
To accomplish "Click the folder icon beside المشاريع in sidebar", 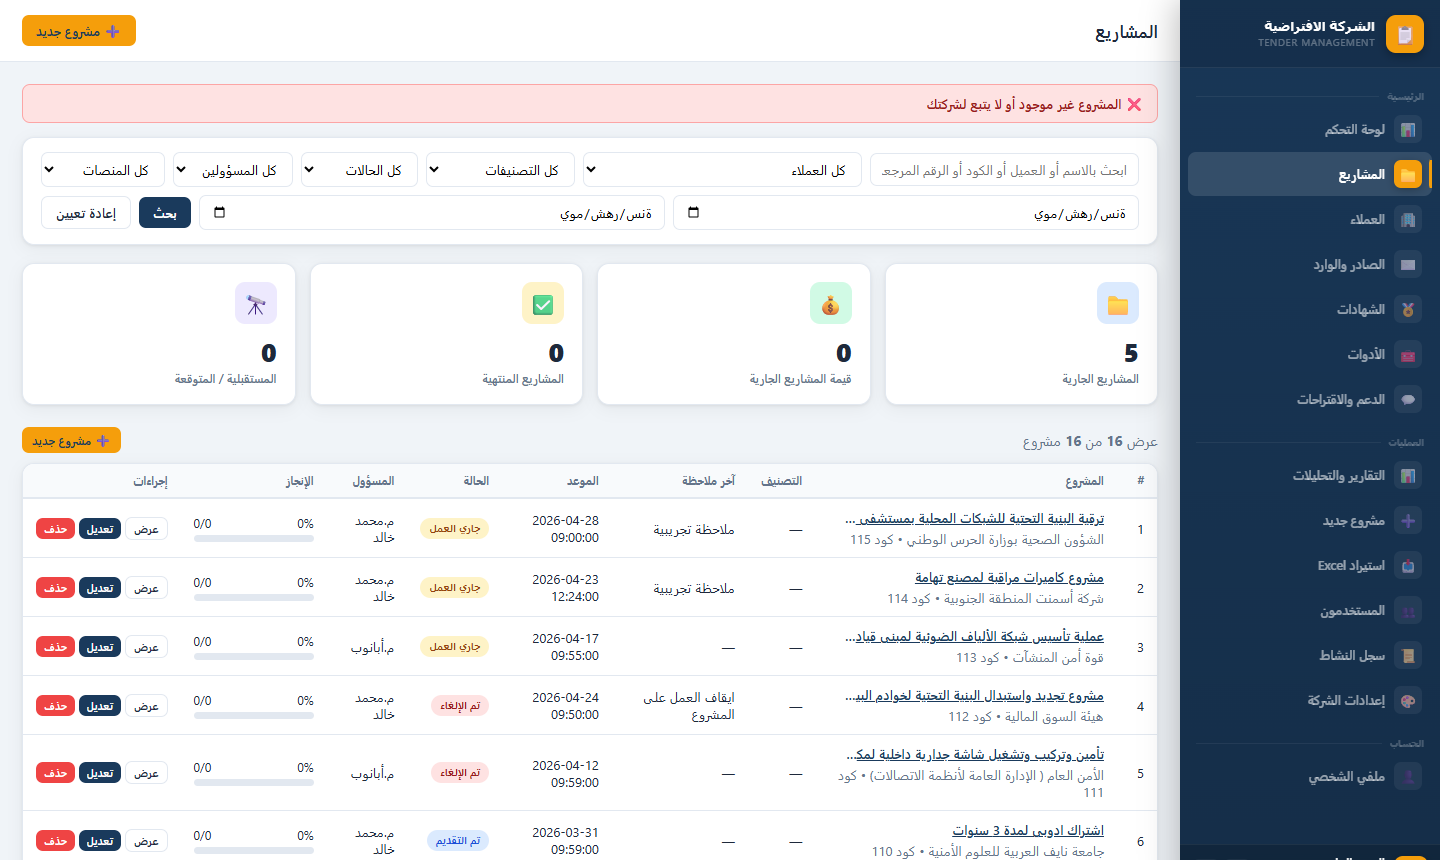I will point(1408,175).
